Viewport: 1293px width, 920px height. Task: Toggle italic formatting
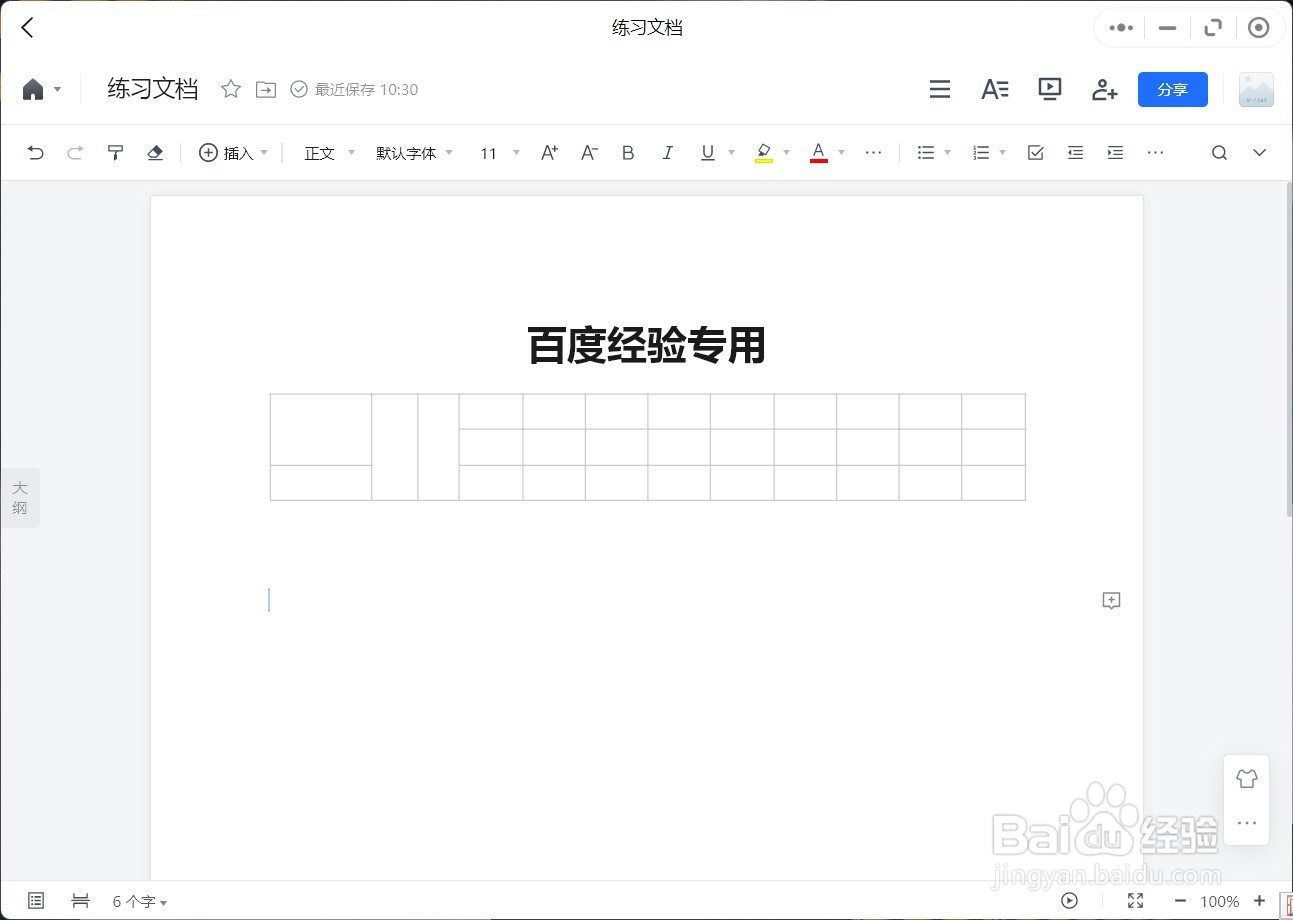tap(667, 153)
